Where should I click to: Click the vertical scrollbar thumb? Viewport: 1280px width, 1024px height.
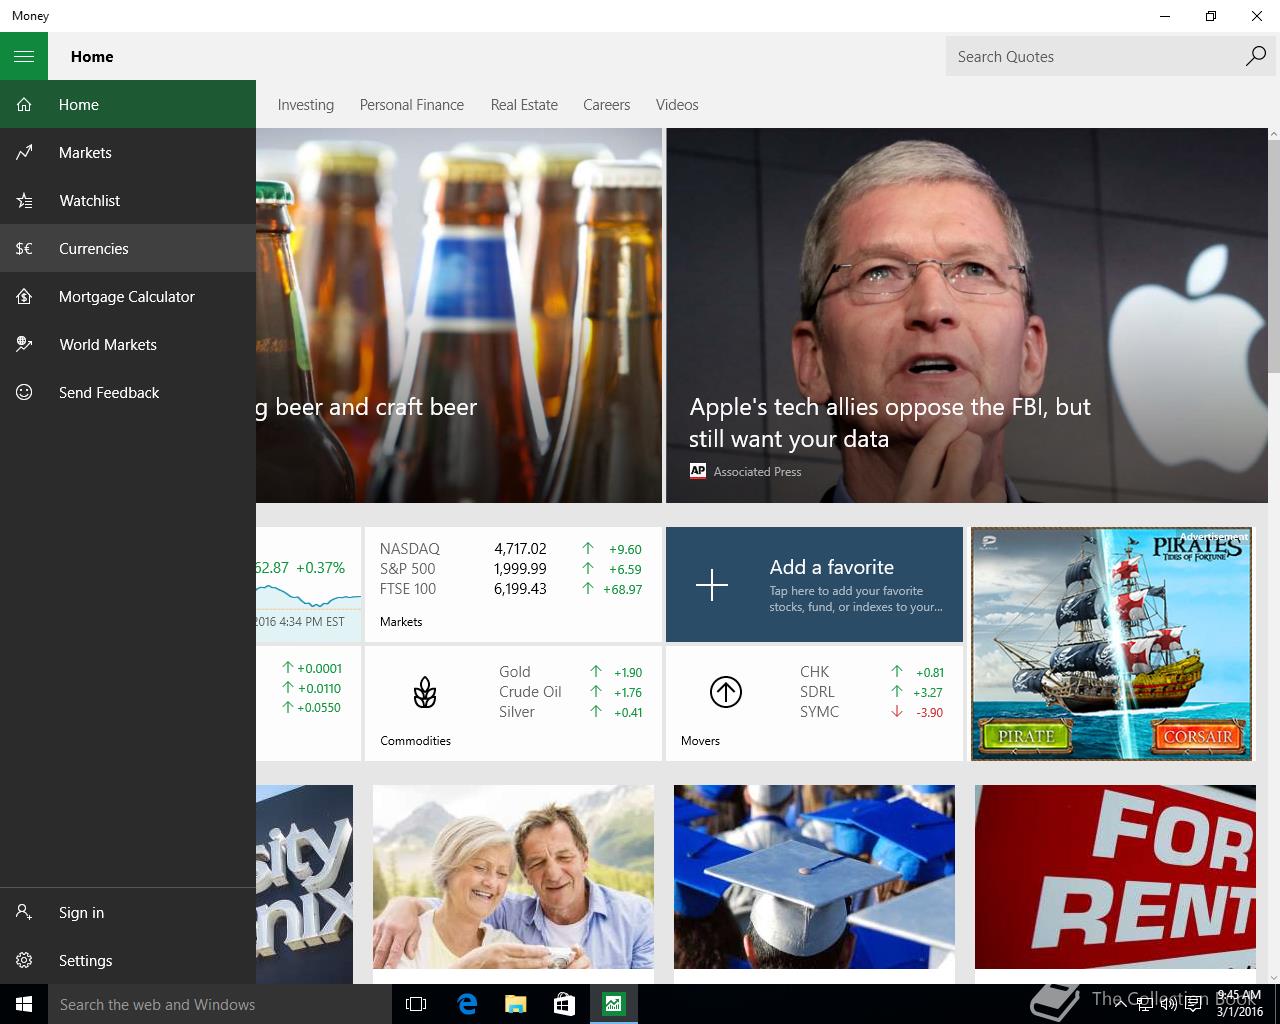click(1273, 255)
